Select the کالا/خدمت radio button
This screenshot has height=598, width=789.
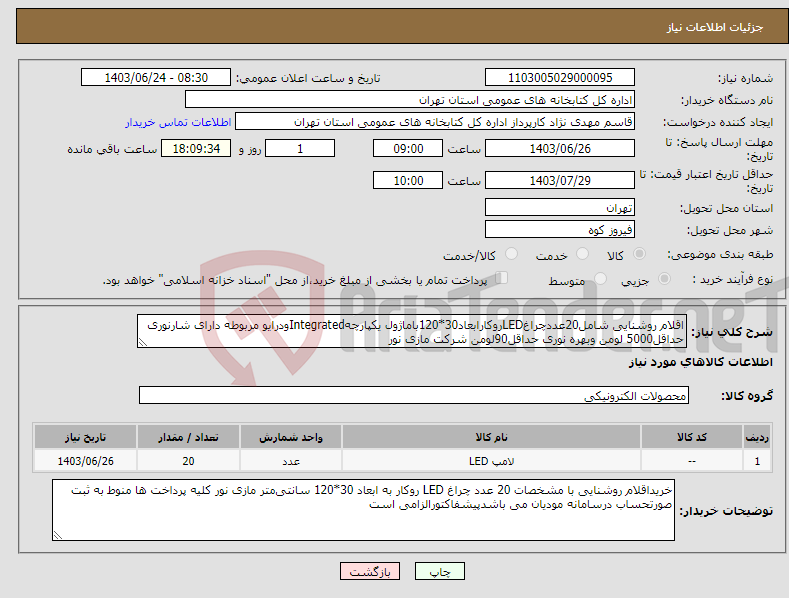click(x=511, y=254)
